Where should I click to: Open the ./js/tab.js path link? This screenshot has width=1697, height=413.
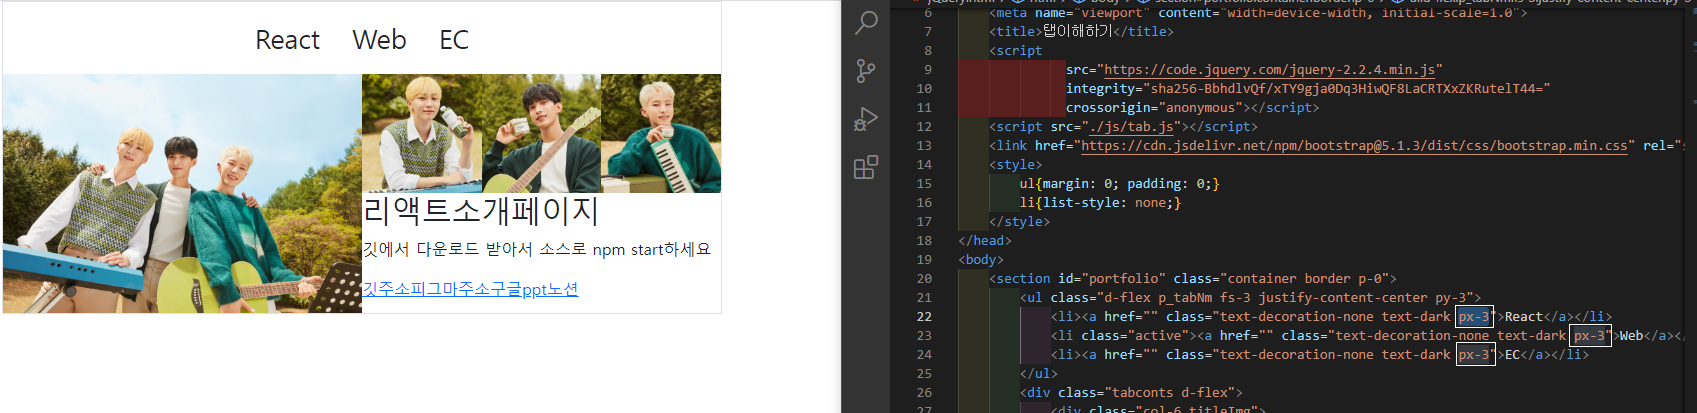click(1131, 126)
